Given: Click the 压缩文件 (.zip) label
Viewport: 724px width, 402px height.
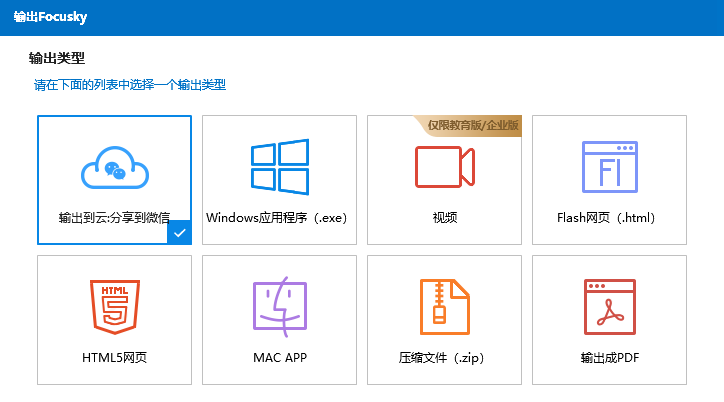Looking at the screenshot, I should pos(441,358).
